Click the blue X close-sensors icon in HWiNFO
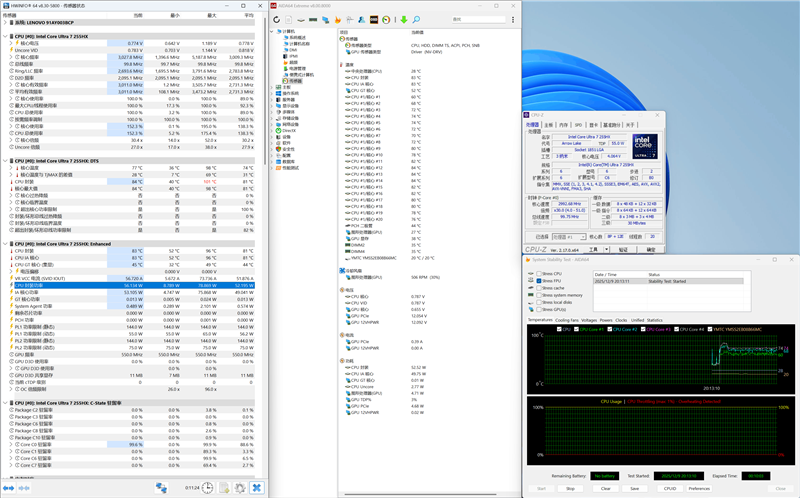 (257, 488)
